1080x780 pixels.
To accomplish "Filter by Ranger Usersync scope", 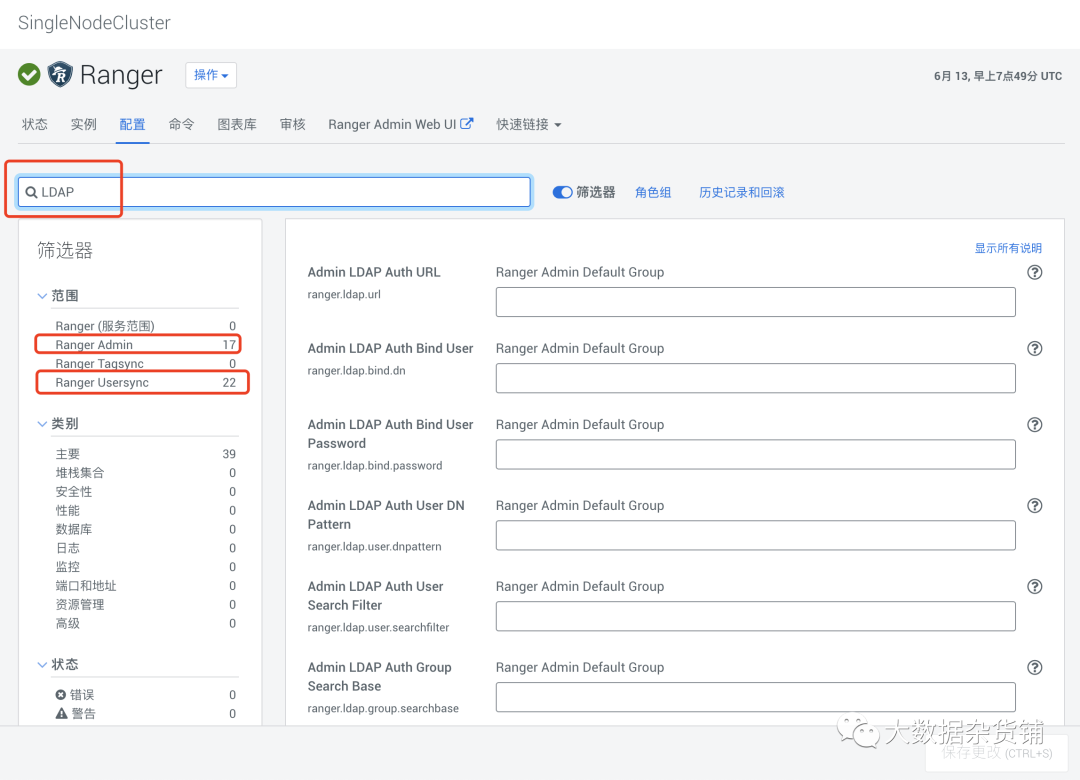I will 145,382.
